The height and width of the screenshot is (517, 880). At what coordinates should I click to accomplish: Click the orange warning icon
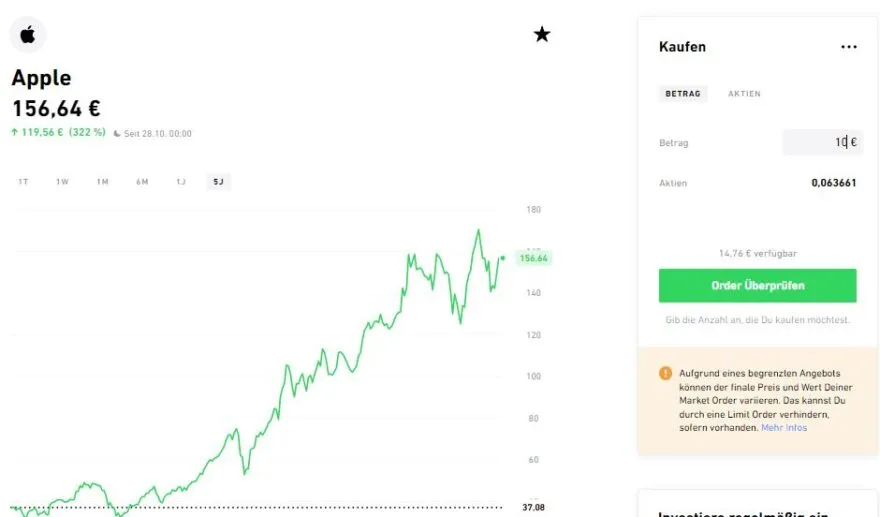(x=665, y=373)
